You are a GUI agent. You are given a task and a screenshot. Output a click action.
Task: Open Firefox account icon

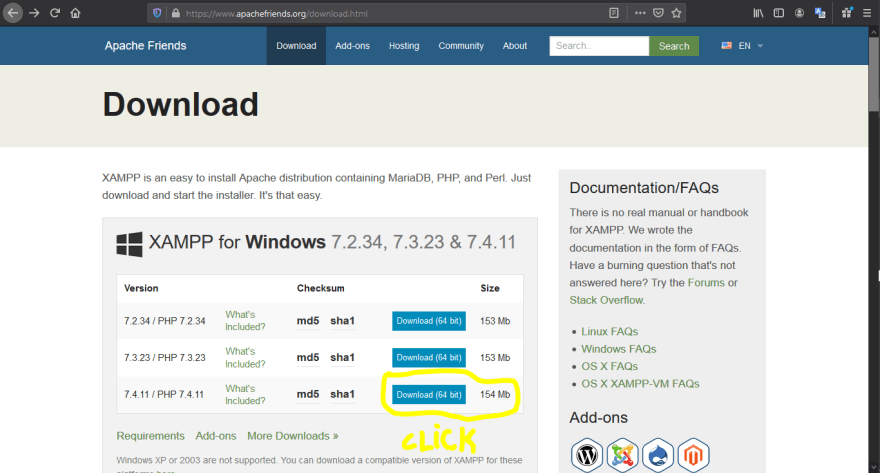click(x=799, y=13)
